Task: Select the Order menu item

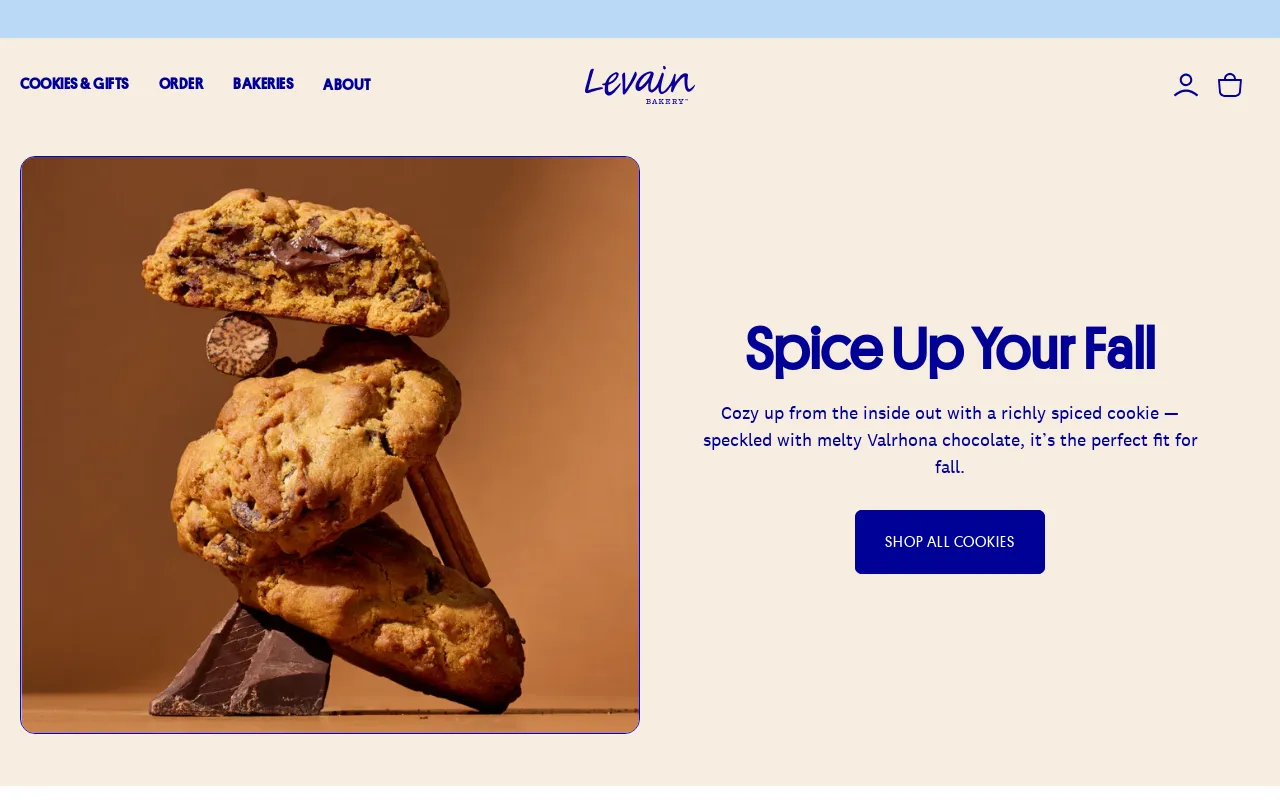Action: coord(181,84)
